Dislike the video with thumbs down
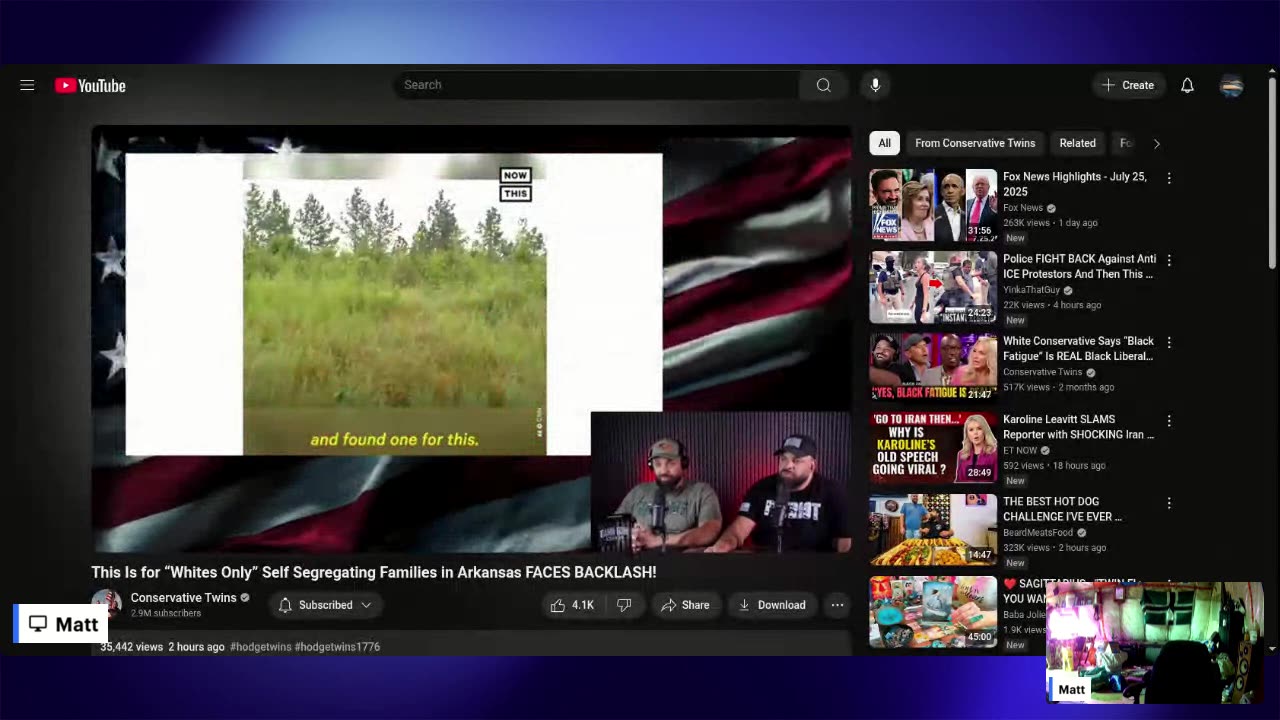Viewport: 1280px width, 720px height. [624, 605]
